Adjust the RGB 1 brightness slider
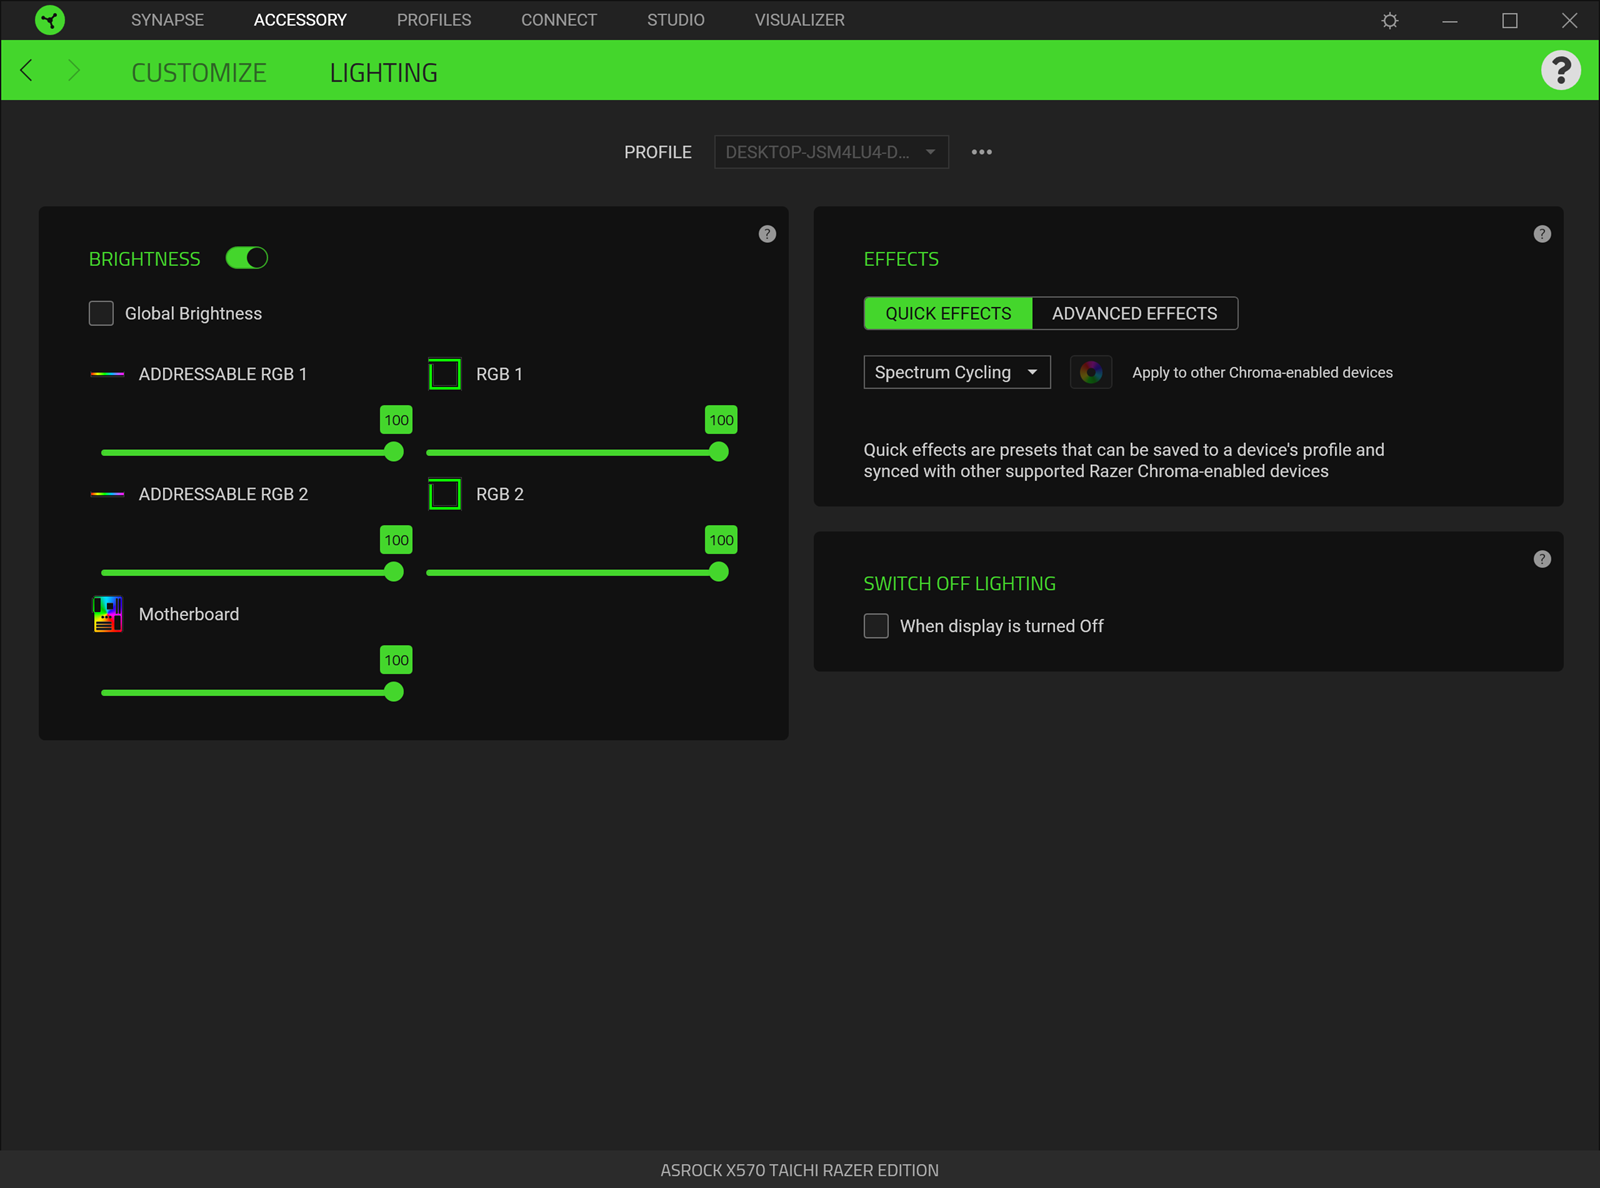This screenshot has width=1600, height=1188. (577, 452)
